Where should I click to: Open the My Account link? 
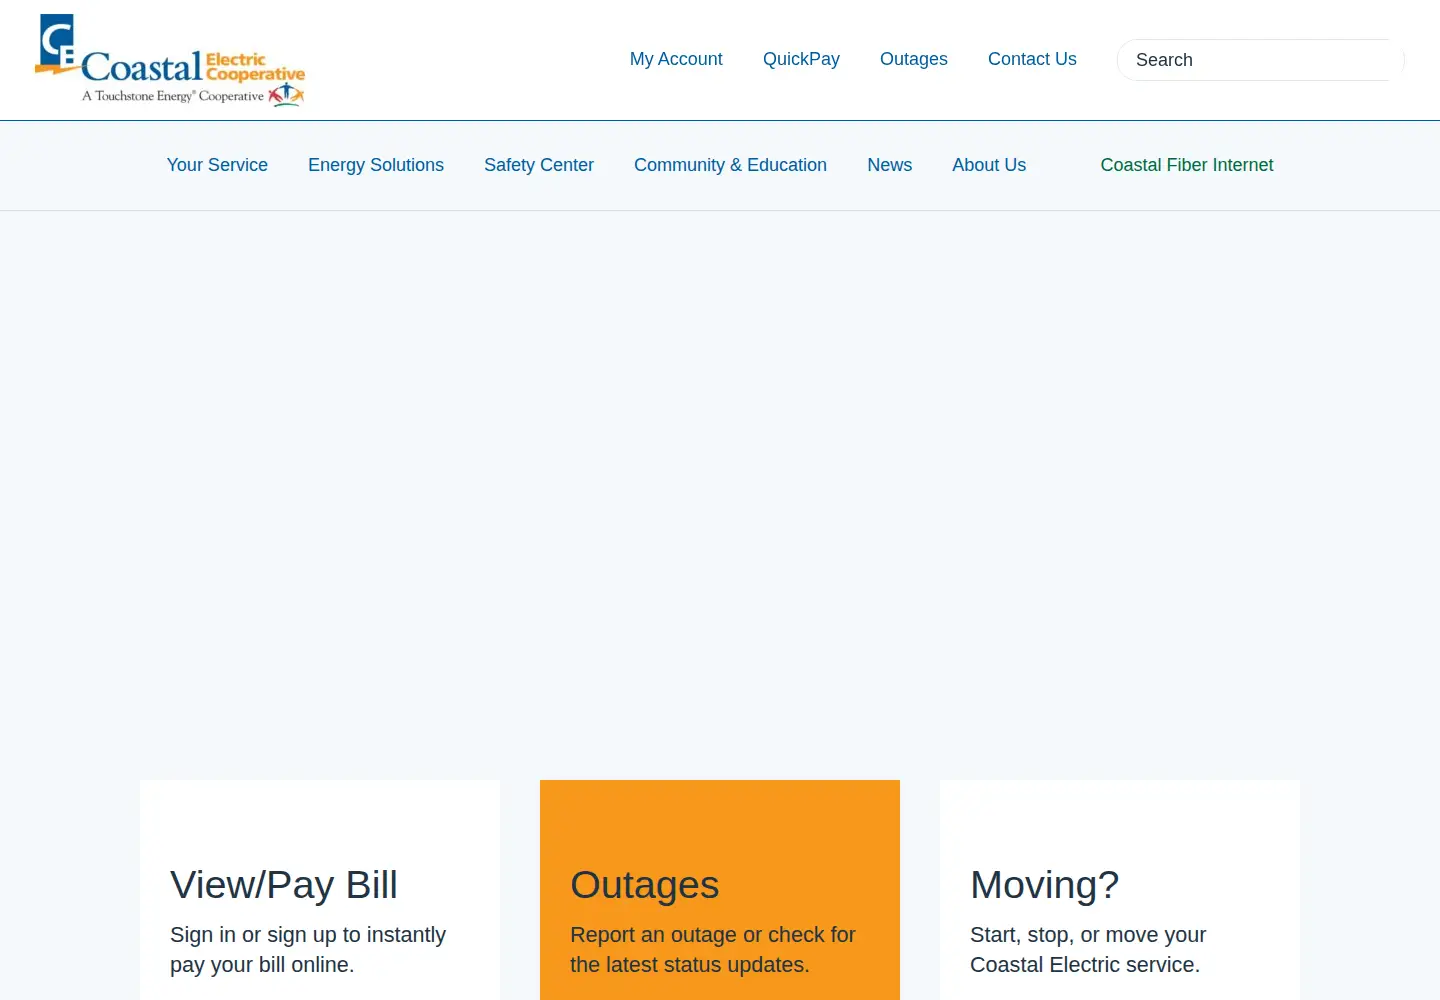676,59
